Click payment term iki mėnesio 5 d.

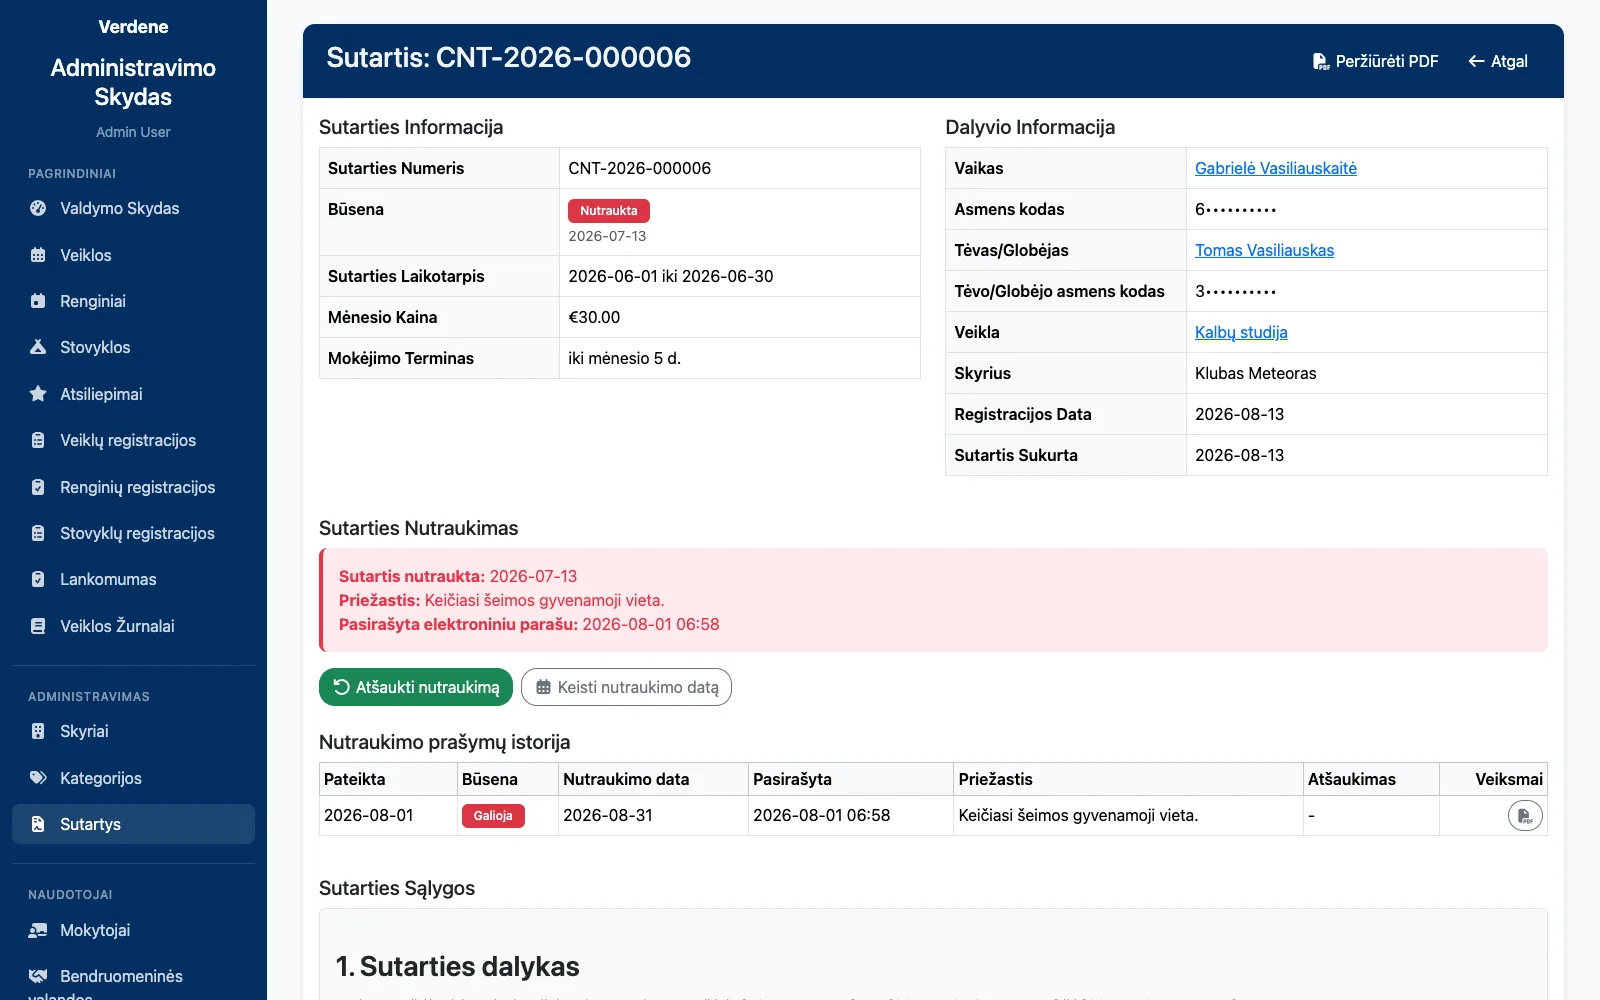[x=625, y=358]
